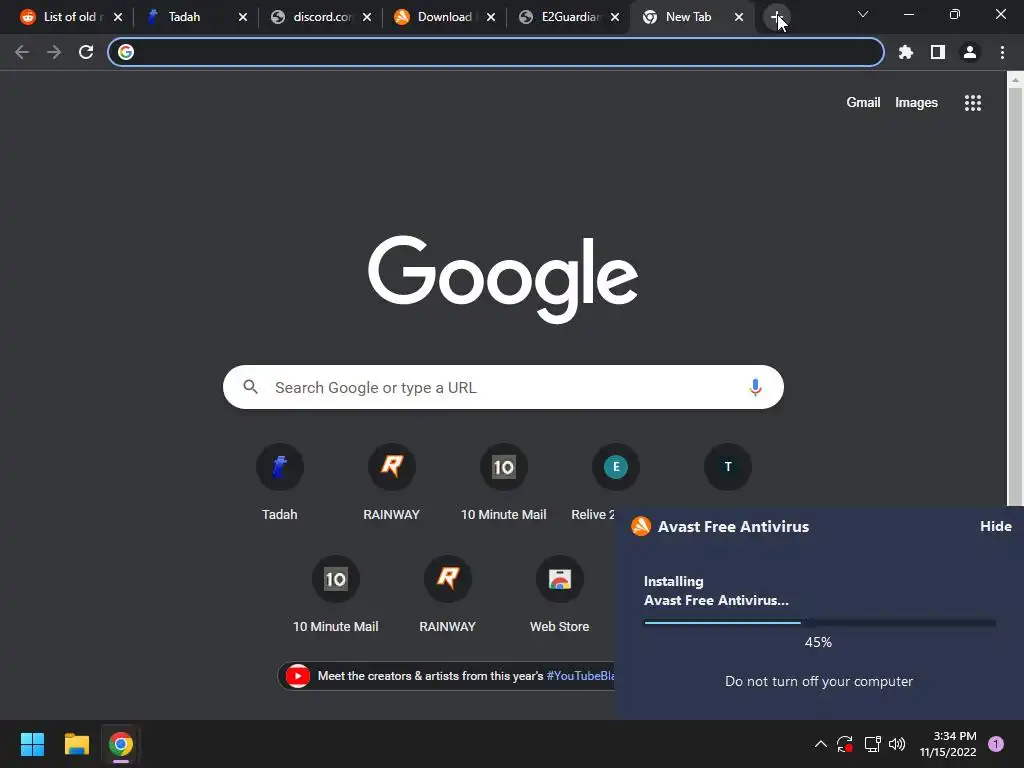This screenshot has width=1024, height=768.
Task: Open first-row RAINWAY shortcut
Action: pos(391,482)
